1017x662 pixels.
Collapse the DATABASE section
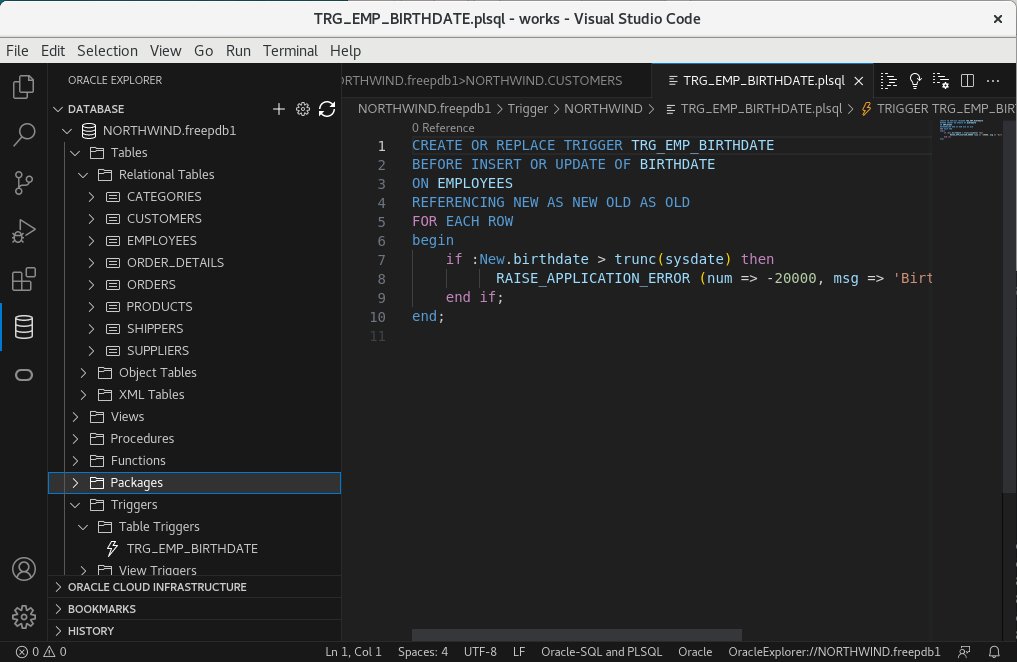coord(58,109)
